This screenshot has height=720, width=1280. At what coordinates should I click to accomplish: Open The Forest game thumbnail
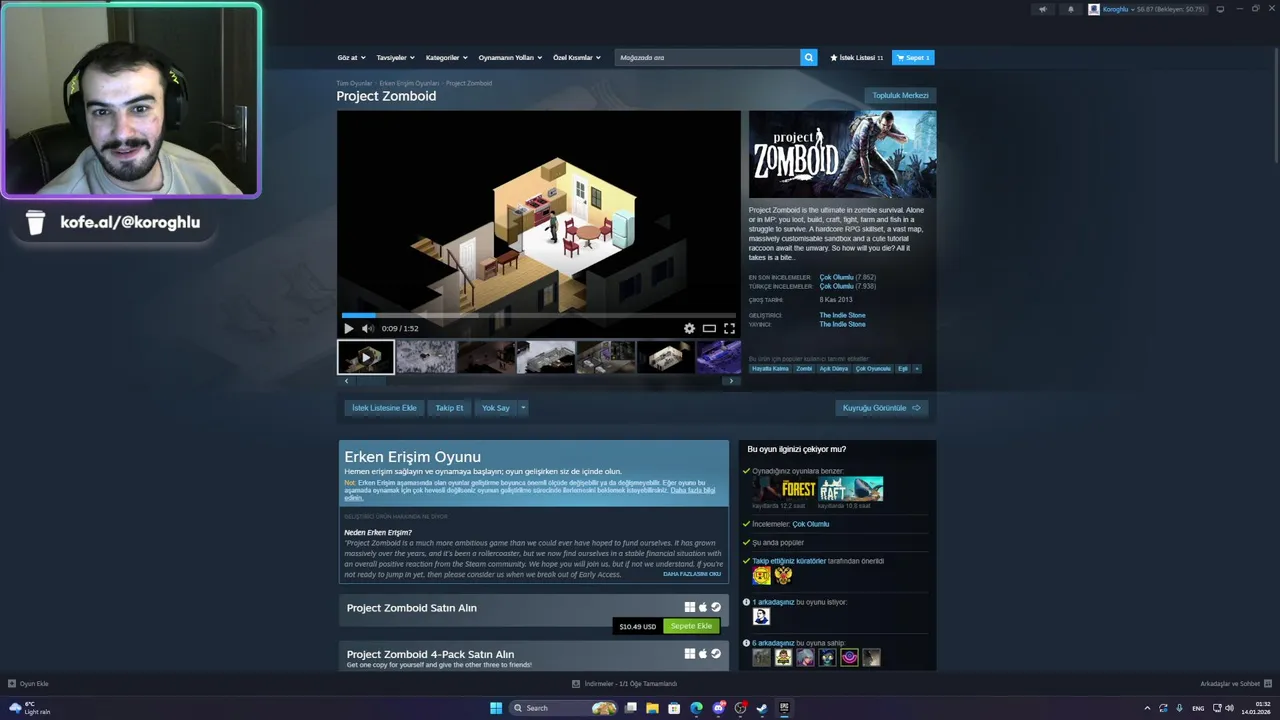pos(785,489)
